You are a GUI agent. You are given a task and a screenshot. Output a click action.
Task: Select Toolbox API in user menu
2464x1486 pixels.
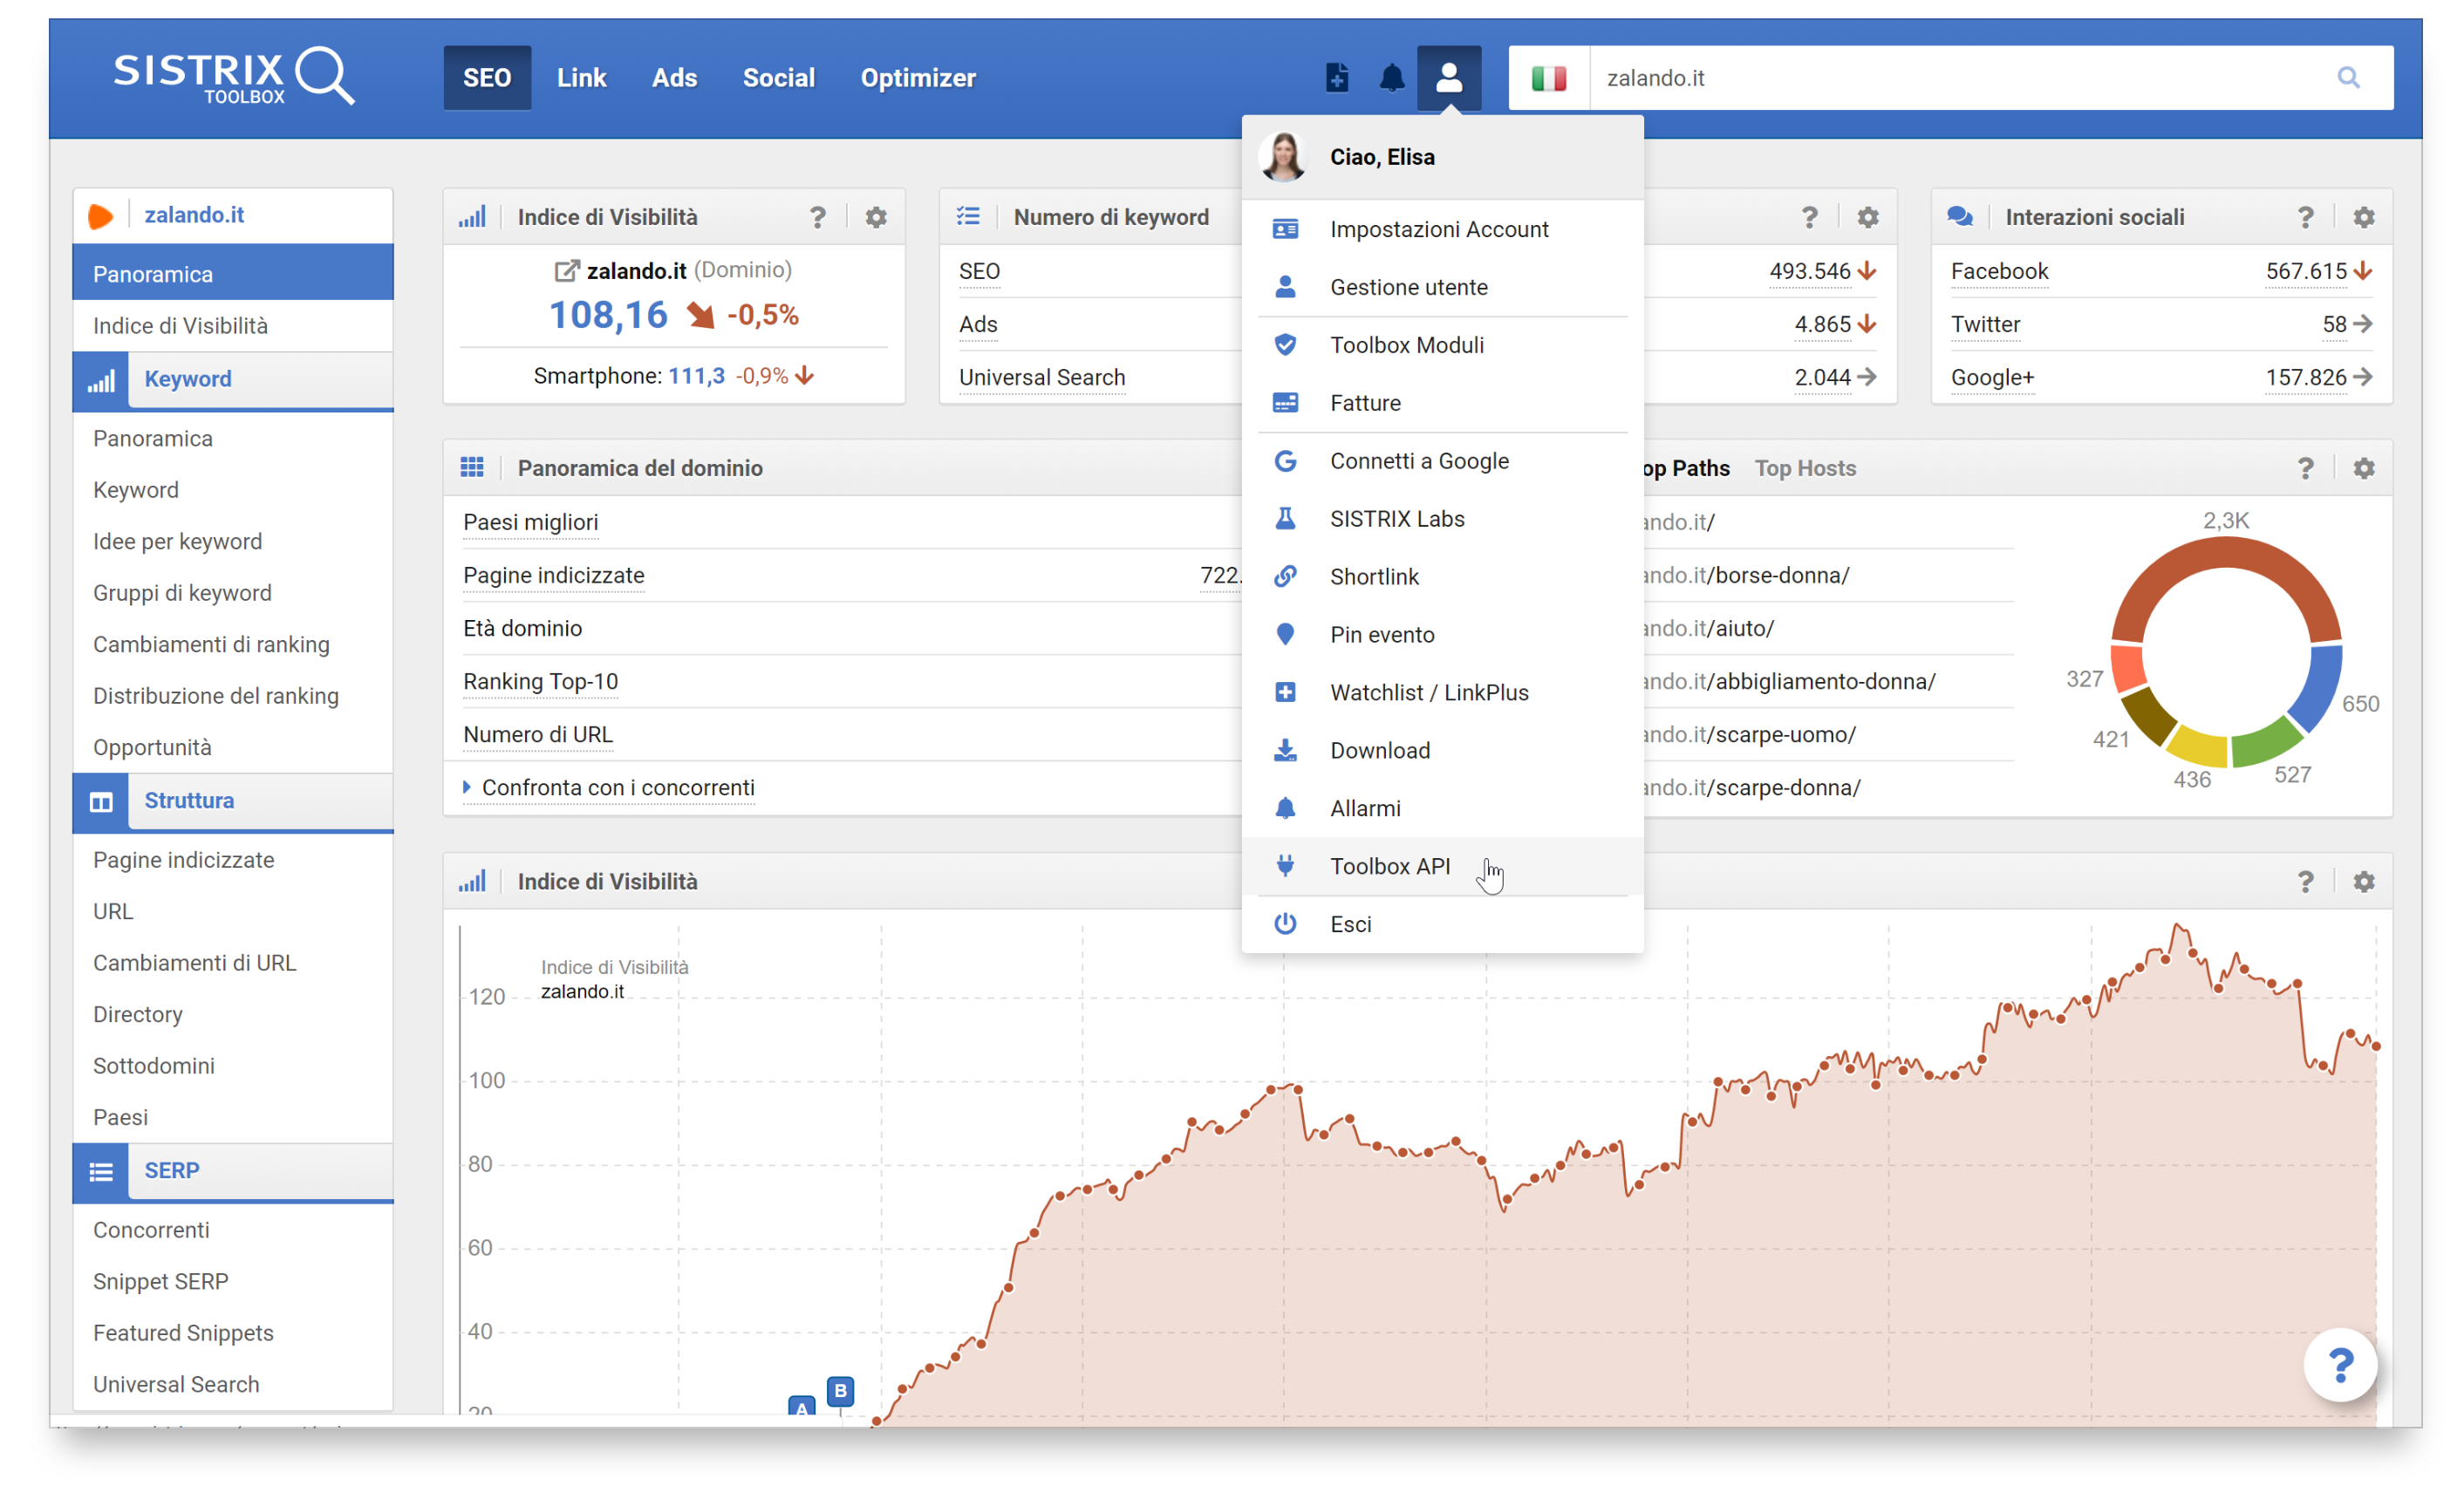click(1389, 866)
